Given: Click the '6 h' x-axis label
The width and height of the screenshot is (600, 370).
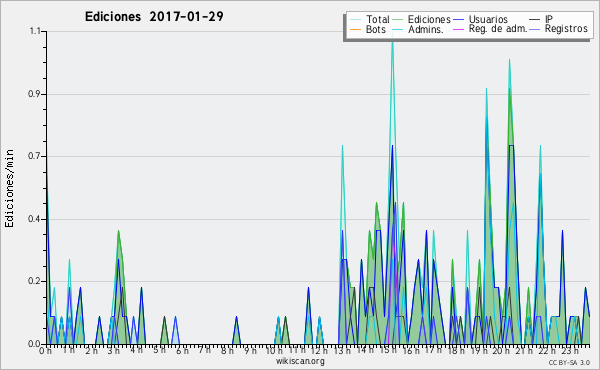Looking at the screenshot, I should tap(182, 351).
